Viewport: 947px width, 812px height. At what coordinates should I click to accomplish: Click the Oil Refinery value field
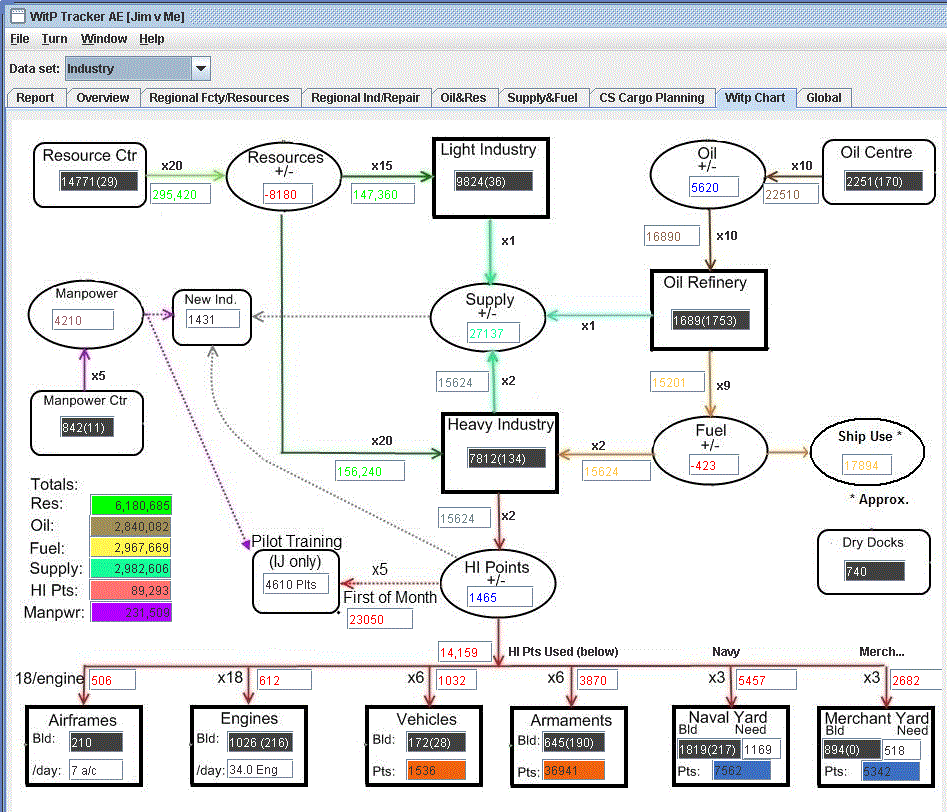[710, 320]
